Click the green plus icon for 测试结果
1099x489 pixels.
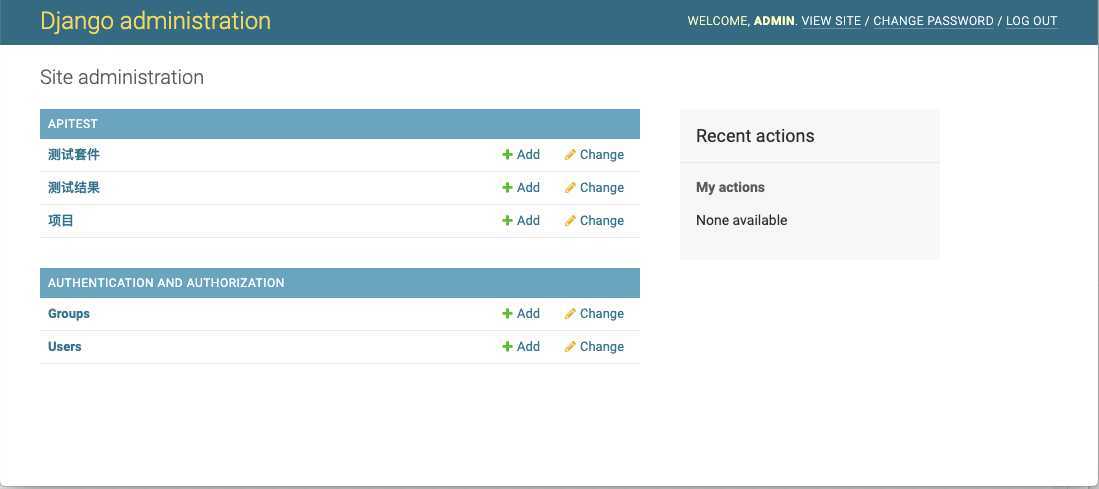[x=507, y=188]
